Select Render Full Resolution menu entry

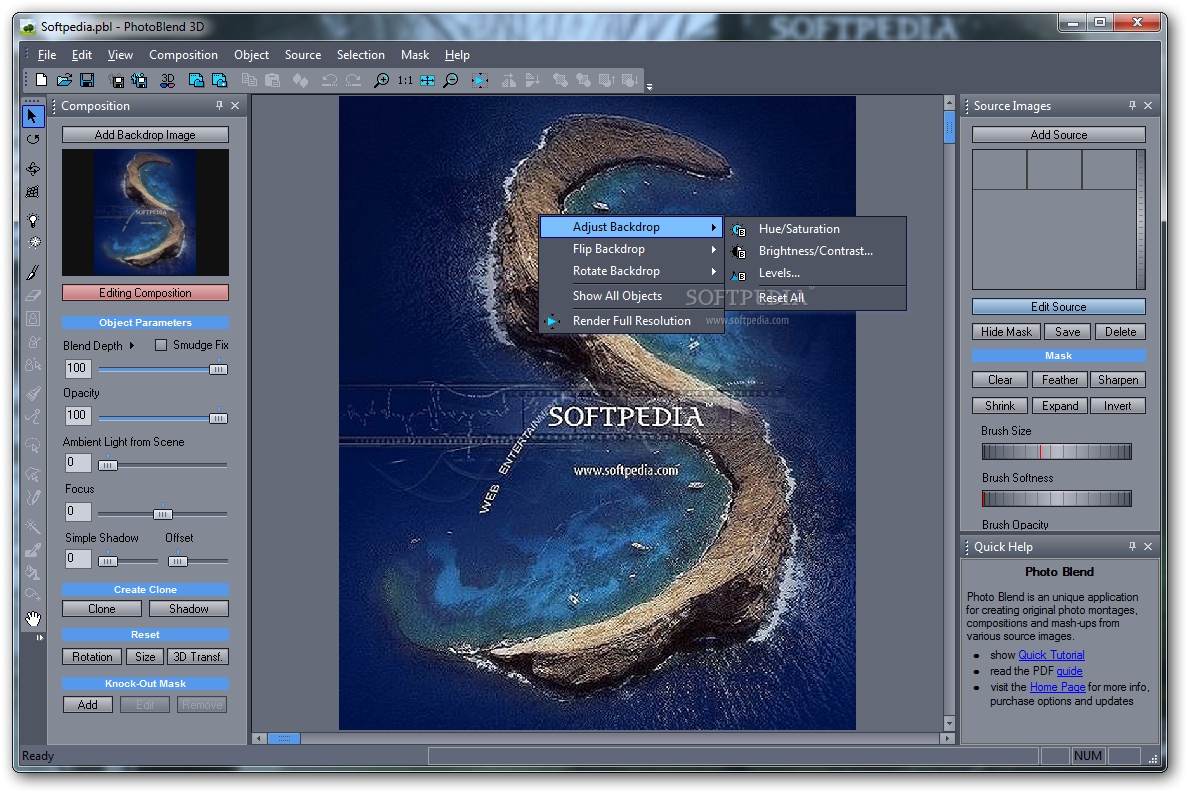pyautogui.click(x=632, y=321)
